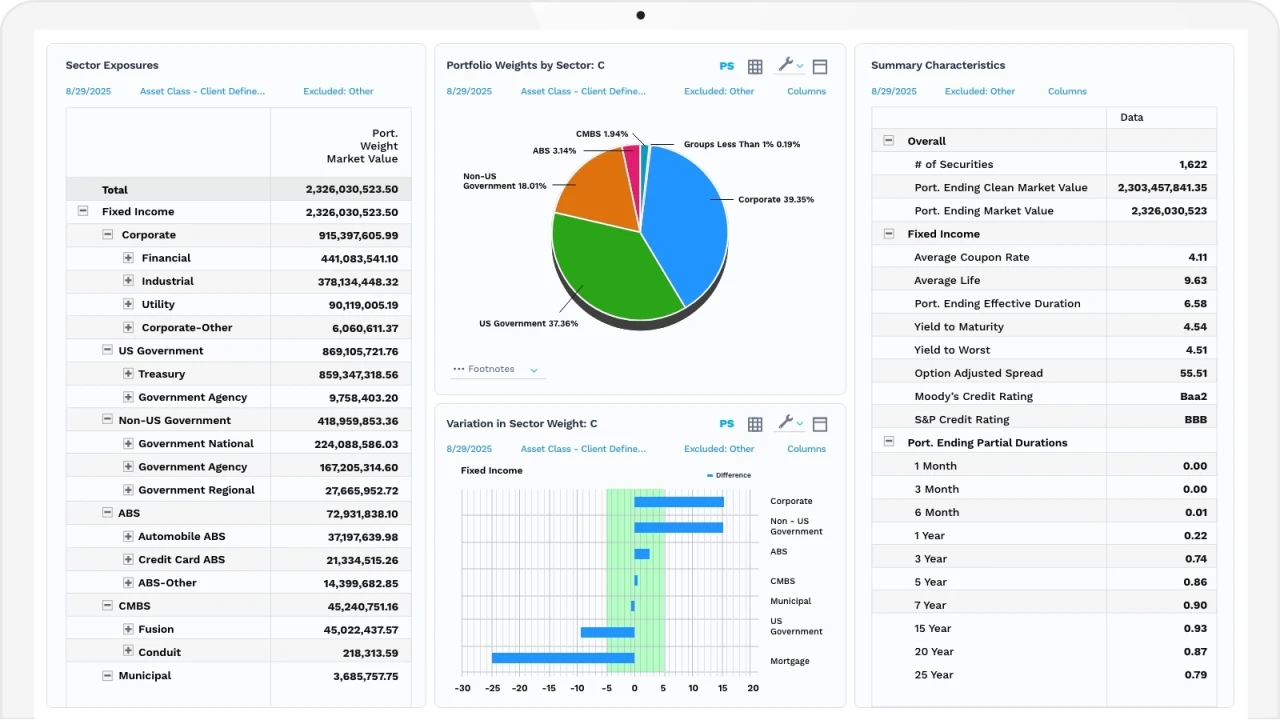Click the Mortgage bar in Variation chart
The height and width of the screenshot is (720, 1280).
[x=563, y=658]
